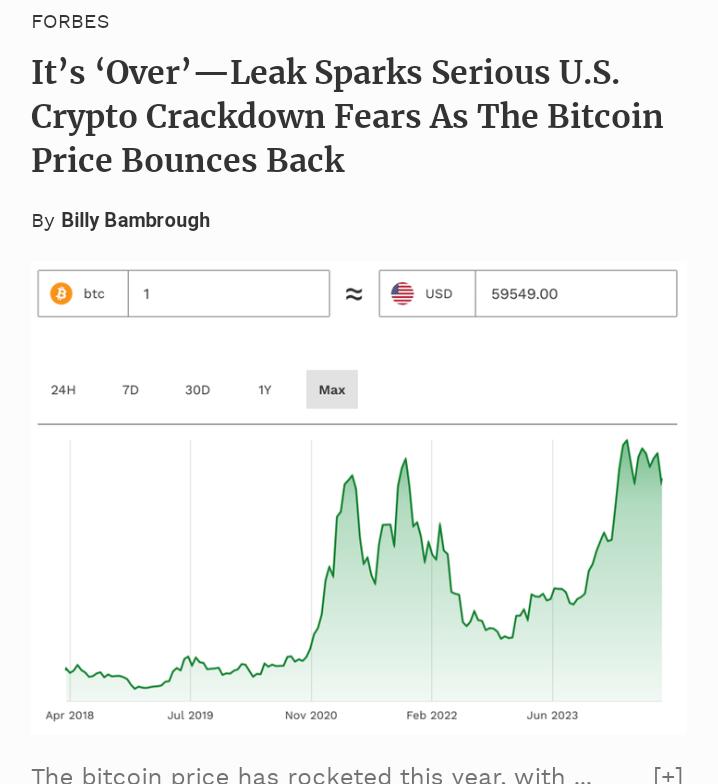
Task: Switch chart to 7D range
Action: (130, 390)
